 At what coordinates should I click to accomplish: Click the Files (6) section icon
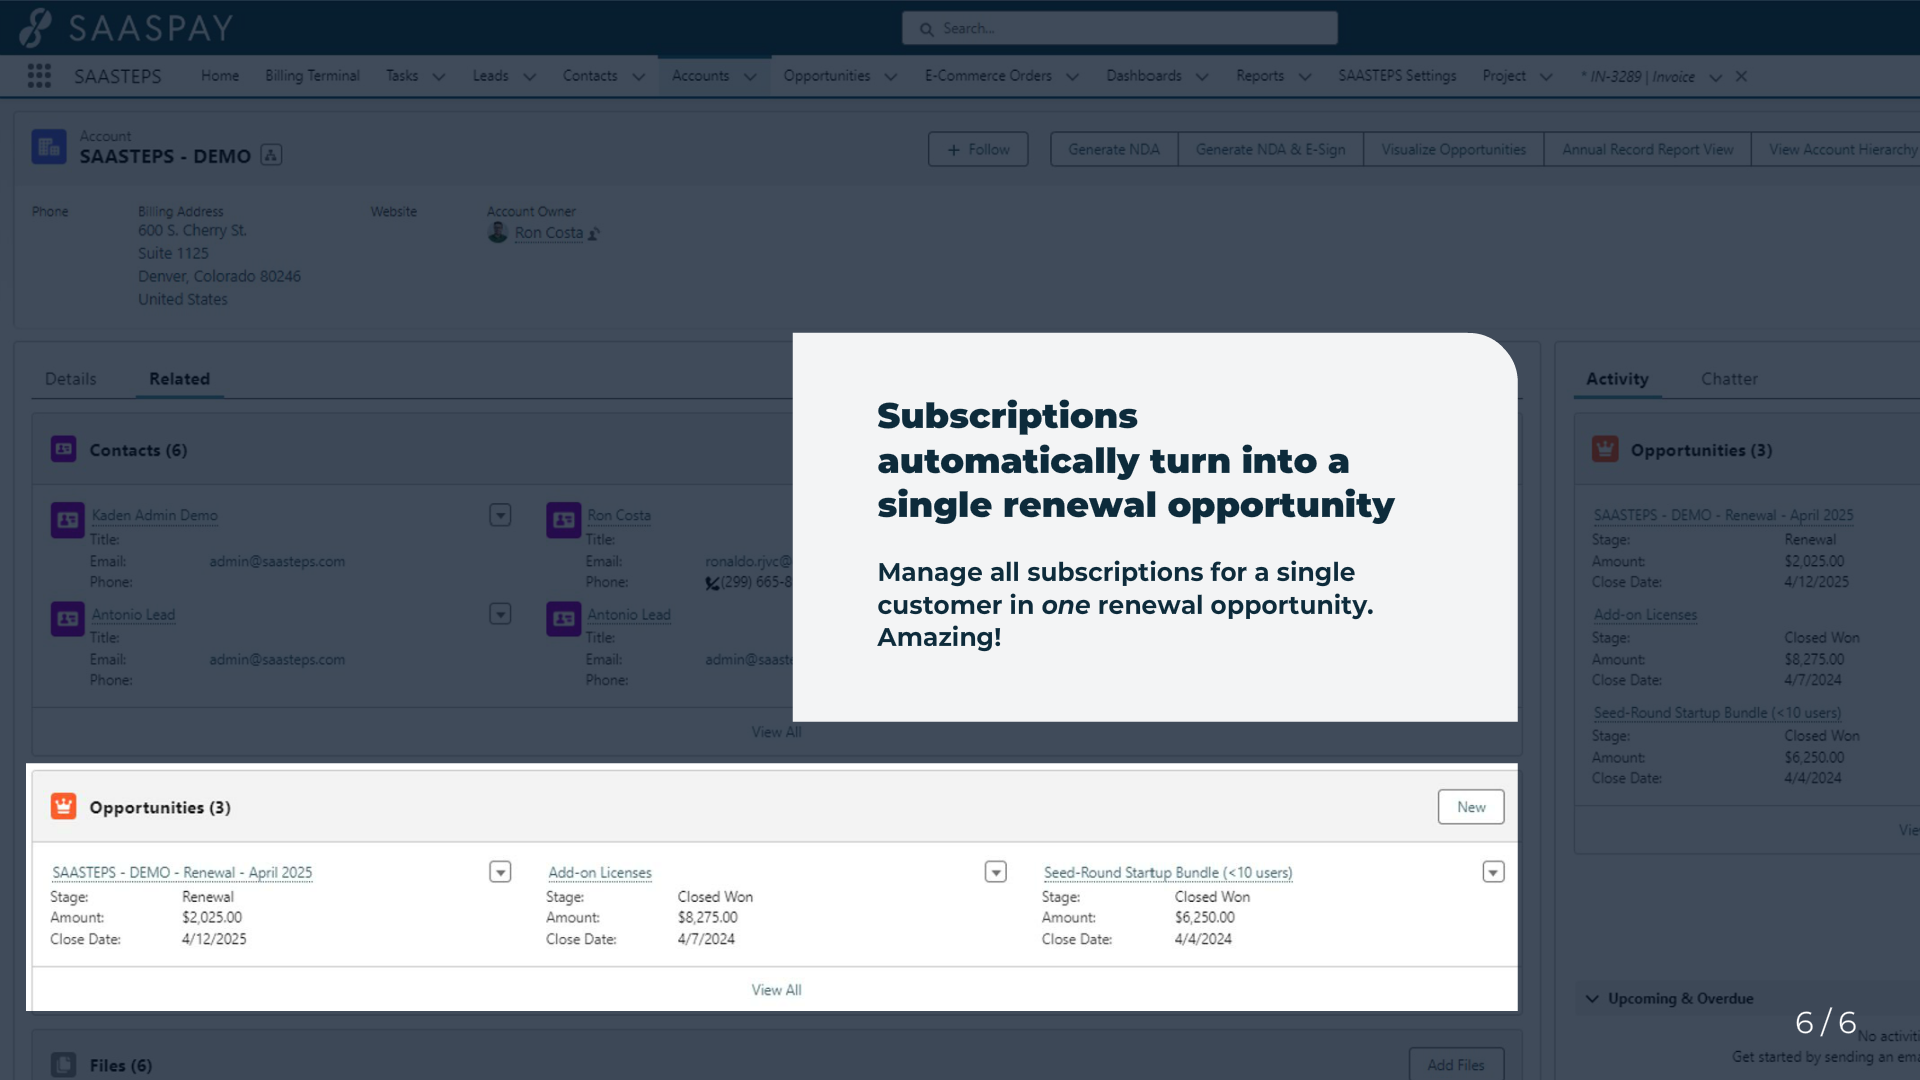[64, 1064]
